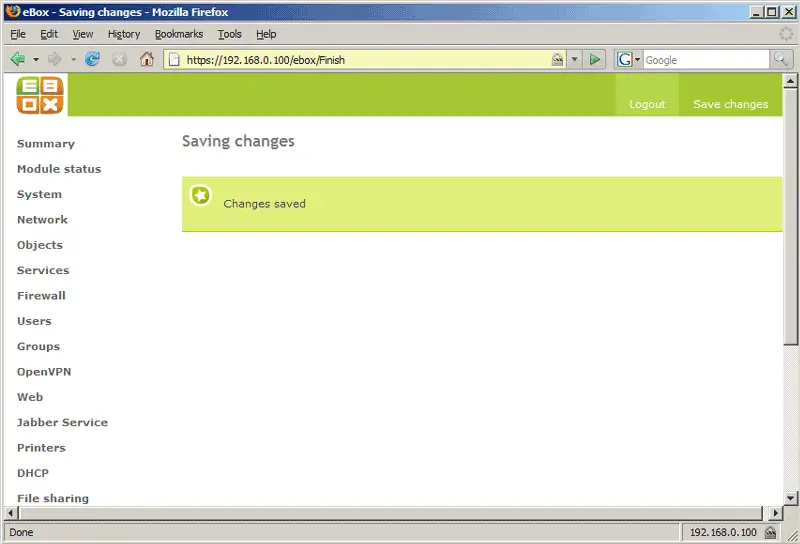This screenshot has height=544, width=800.
Task: Click the Saving changes heading
Action: pyautogui.click(x=238, y=141)
